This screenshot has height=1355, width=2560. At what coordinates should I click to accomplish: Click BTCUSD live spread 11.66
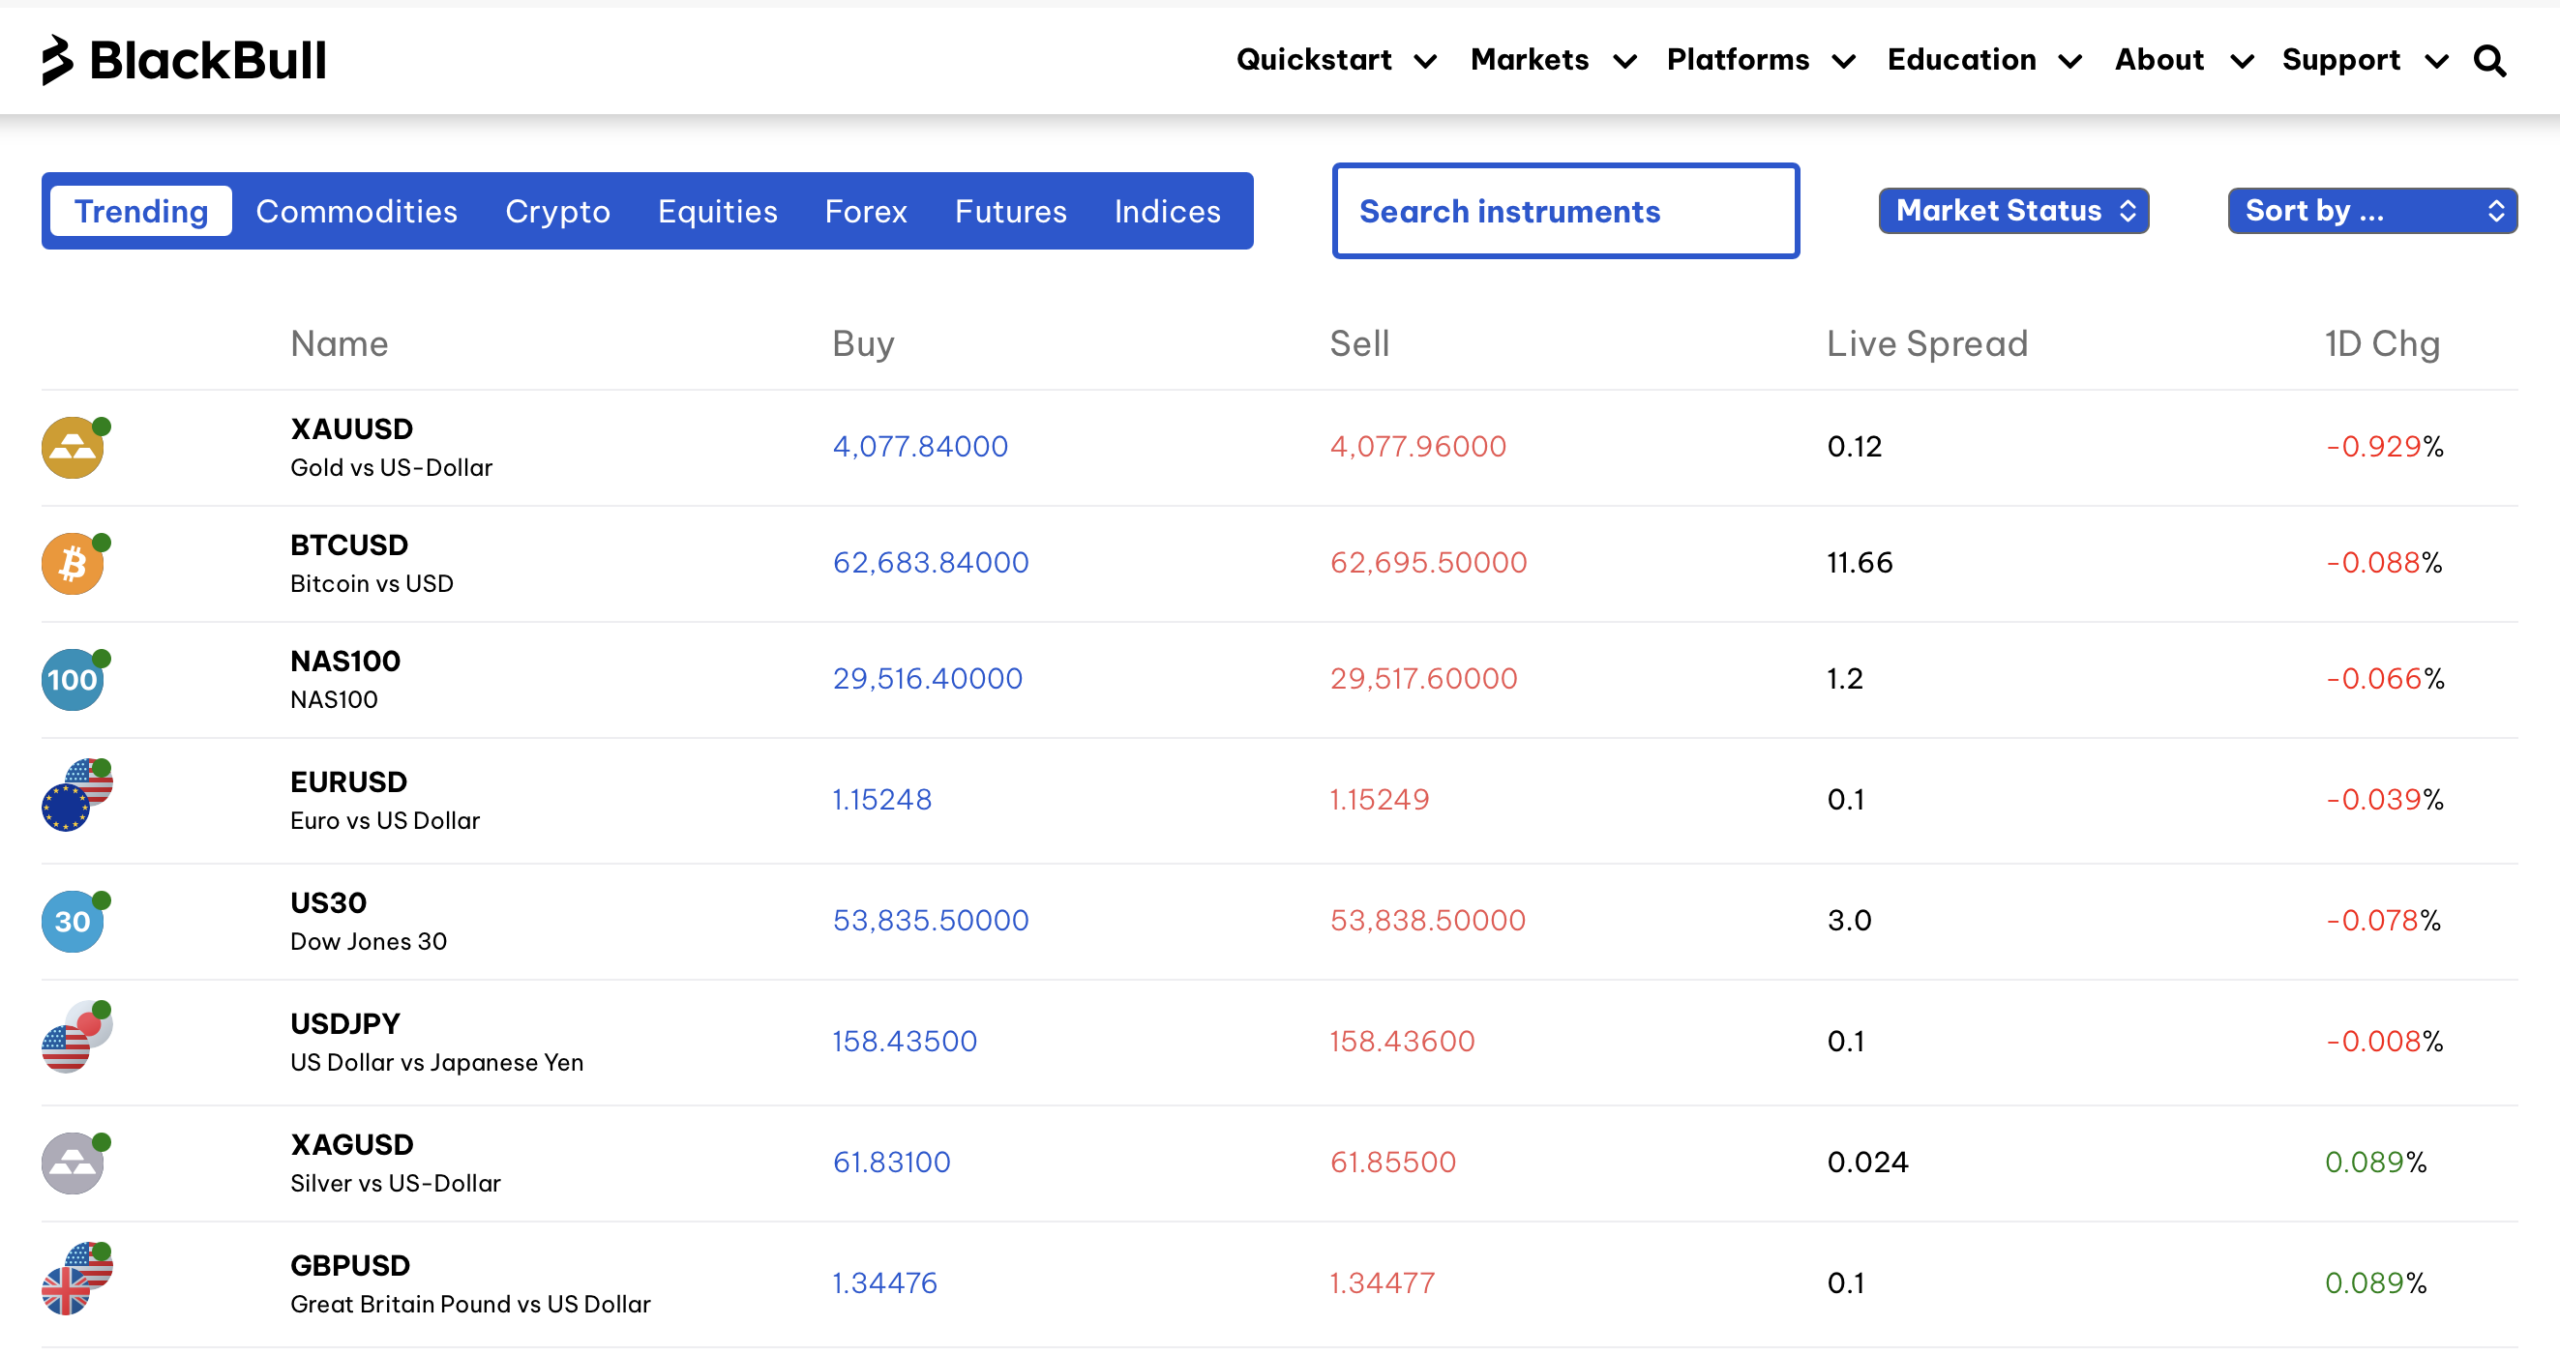[1860, 563]
